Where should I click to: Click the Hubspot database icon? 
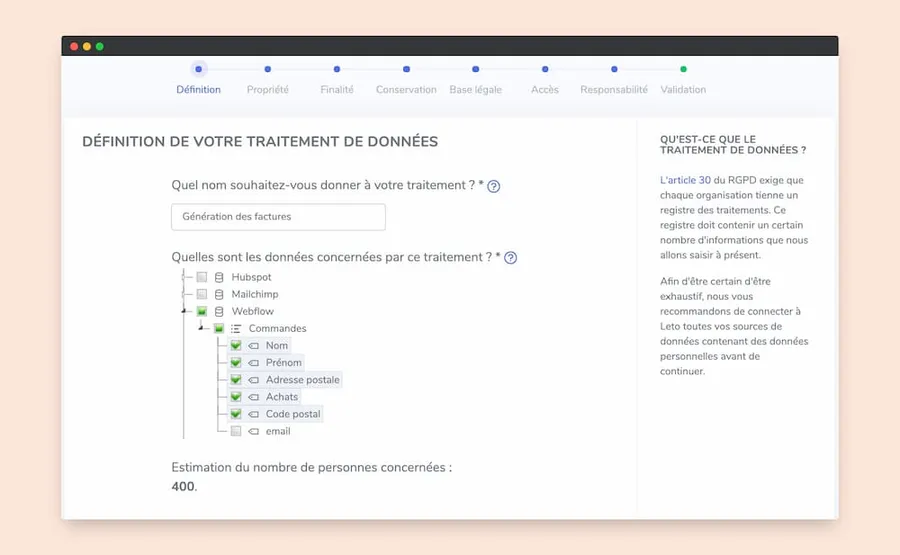[x=219, y=277]
